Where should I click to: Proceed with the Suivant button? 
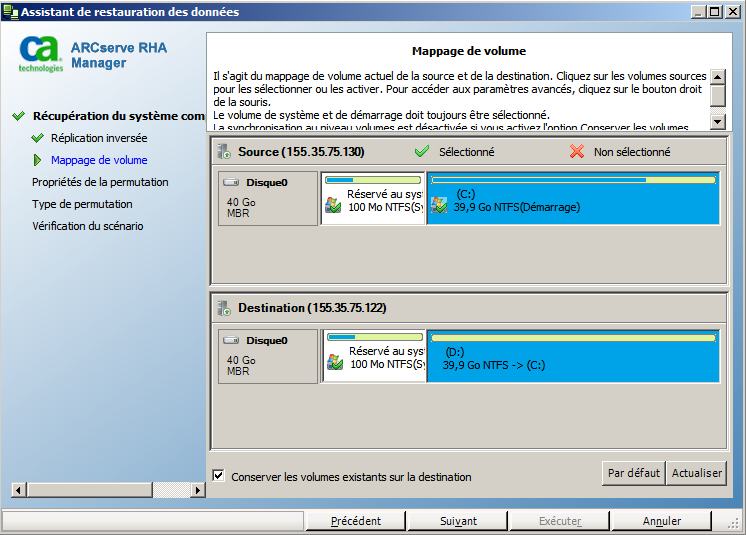[x=458, y=521]
